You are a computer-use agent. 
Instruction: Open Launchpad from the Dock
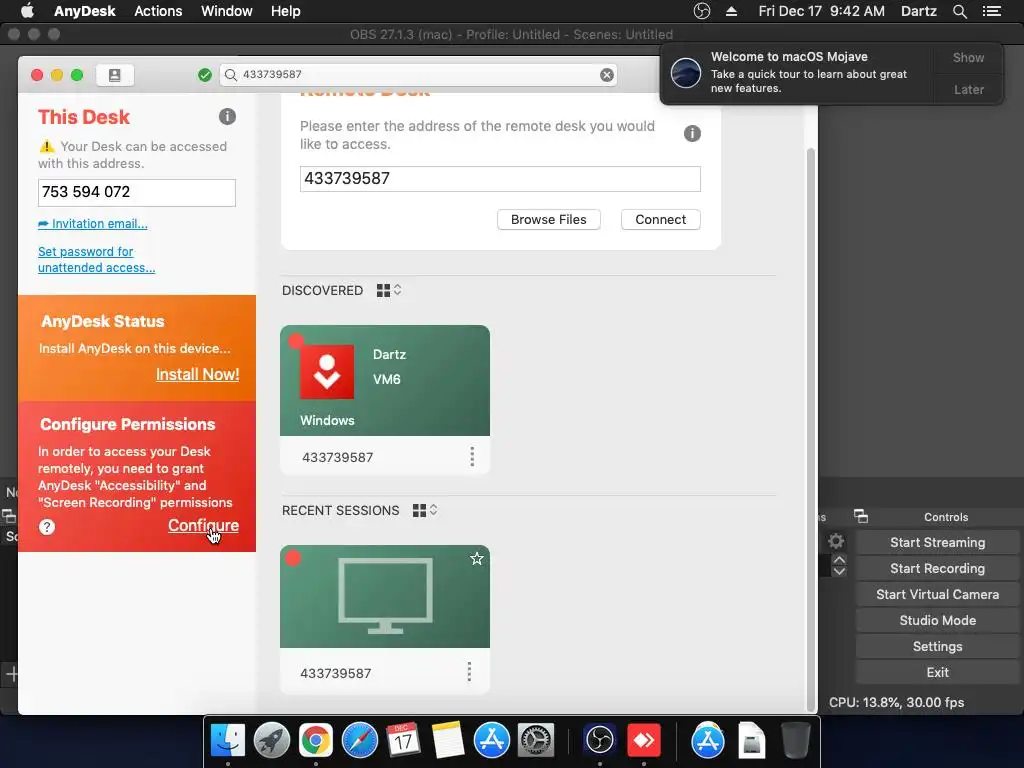tap(272, 741)
